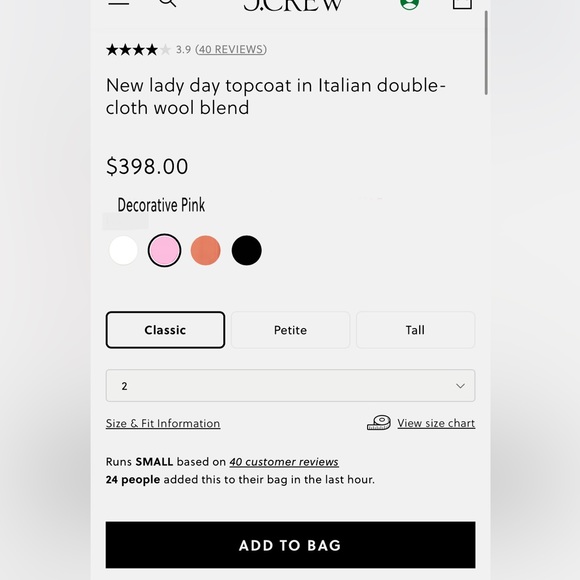
Task: Open the search magnifier icon
Action: click(x=168, y=3)
